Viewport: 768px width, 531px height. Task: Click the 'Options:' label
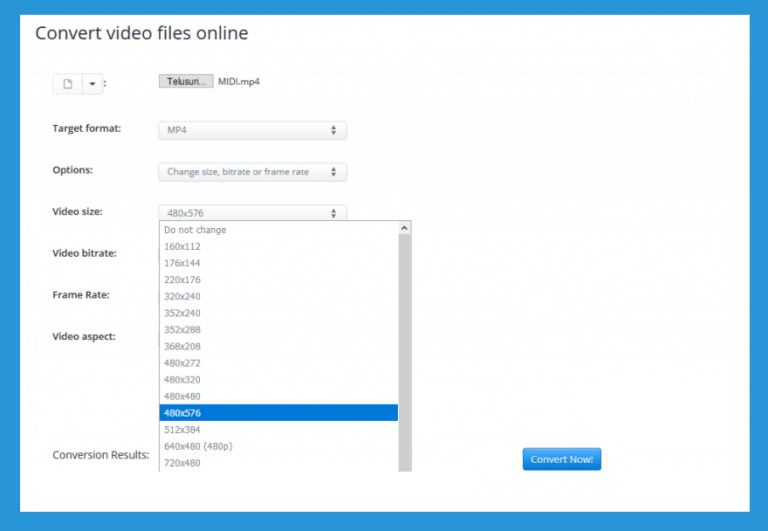click(x=72, y=170)
